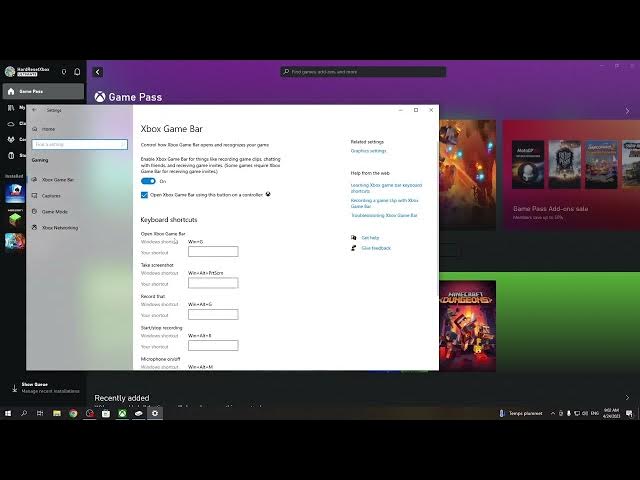
Task: Uncheck open Game Bar with controller button
Action: point(144,195)
